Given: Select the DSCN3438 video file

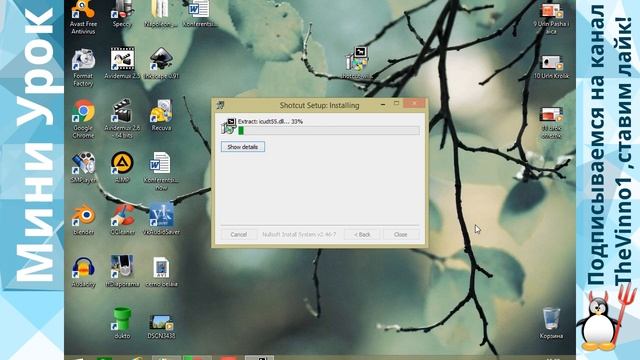Looking at the screenshot, I should pyautogui.click(x=161, y=327).
